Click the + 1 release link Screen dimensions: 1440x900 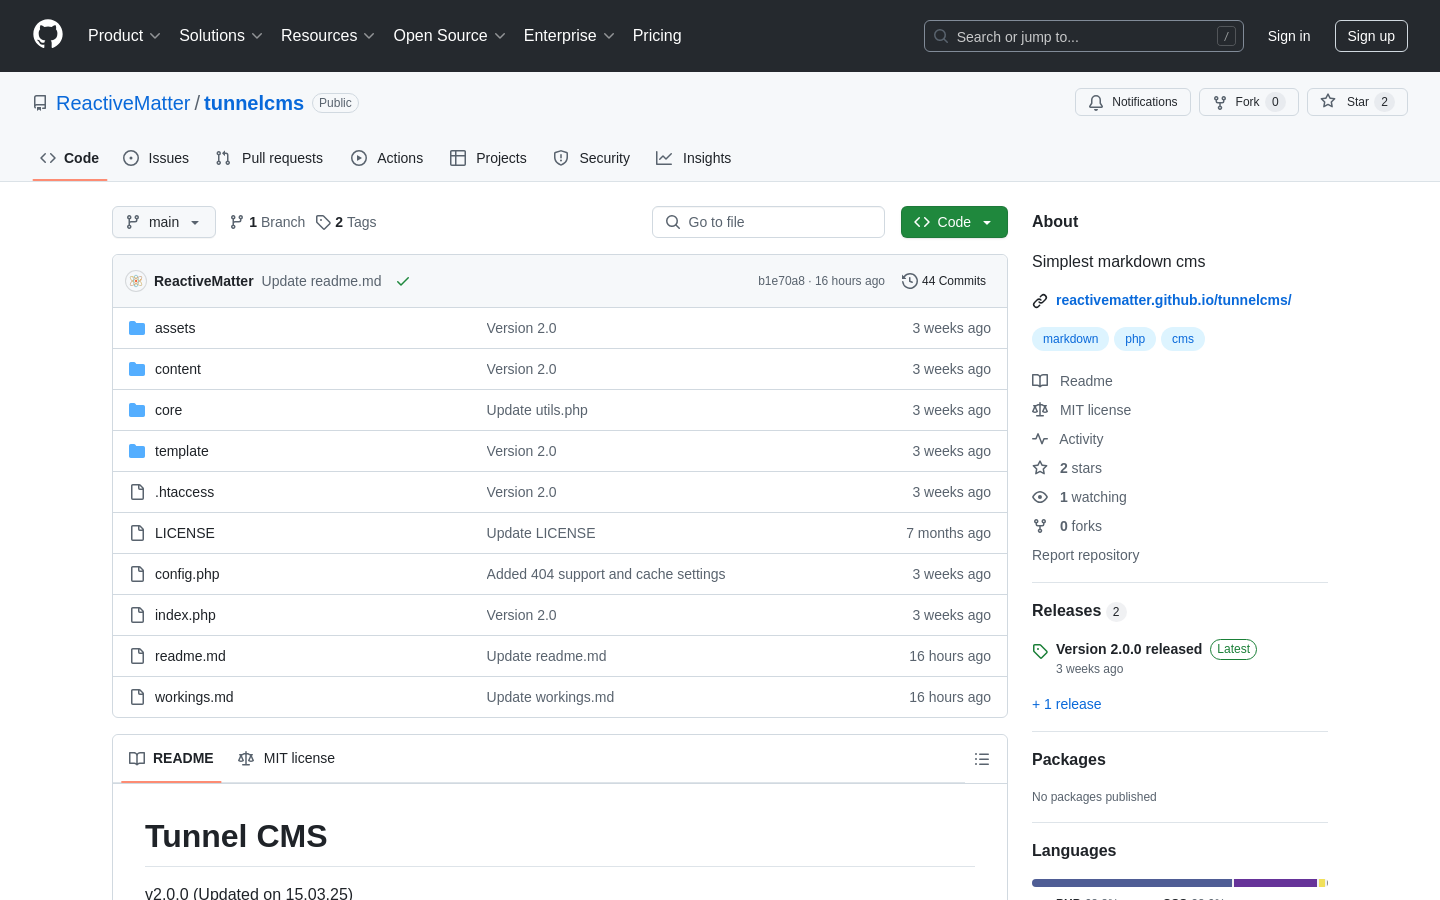1066,704
